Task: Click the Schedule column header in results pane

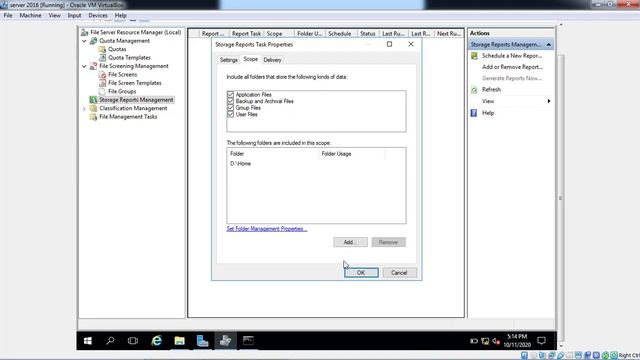Action: [341, 34]
